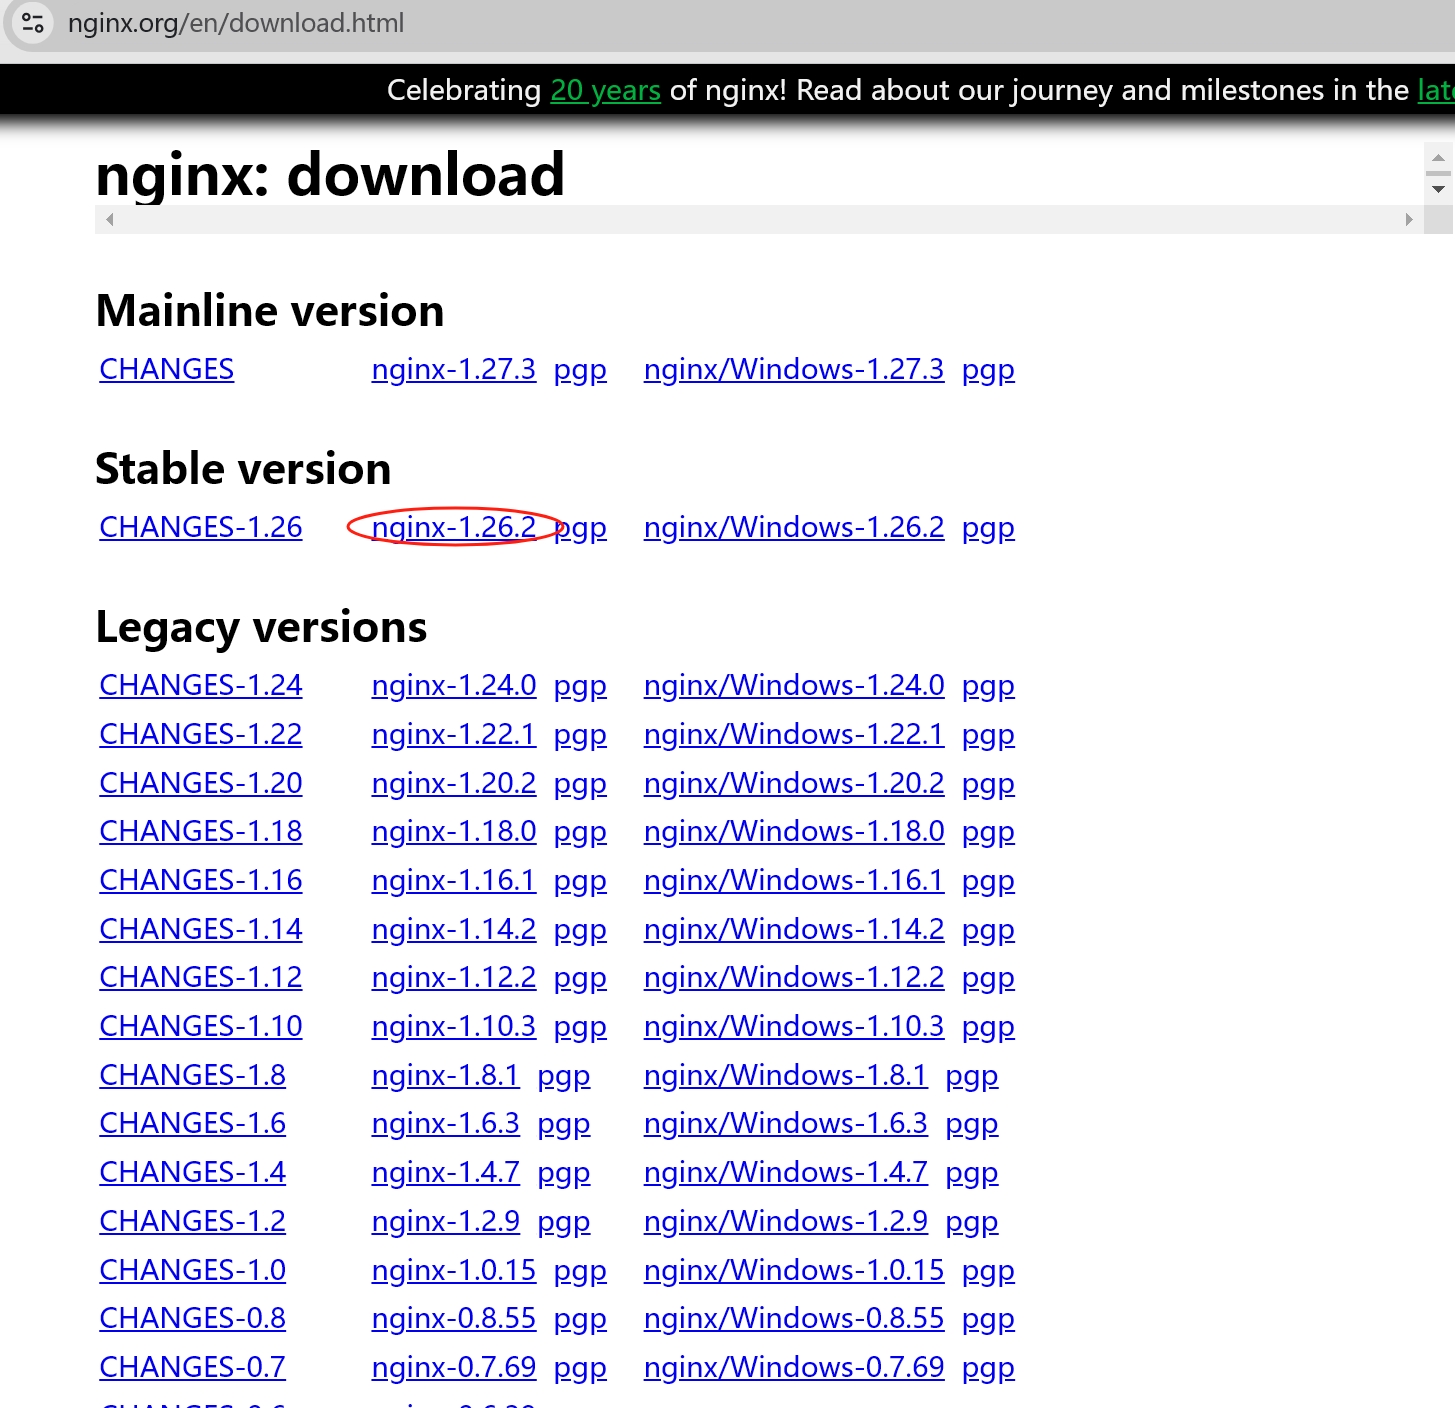Download nginx-1.12.2 source

tap(453, 977)
